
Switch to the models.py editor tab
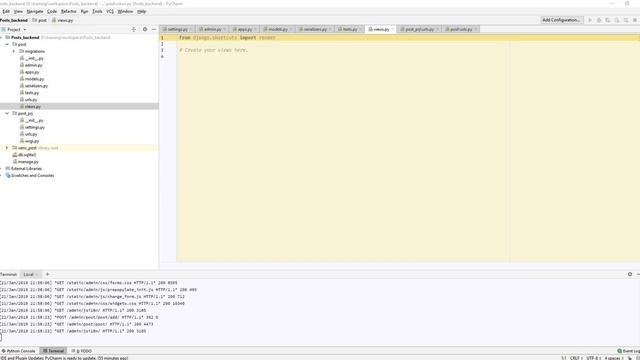tap(278, 29)
